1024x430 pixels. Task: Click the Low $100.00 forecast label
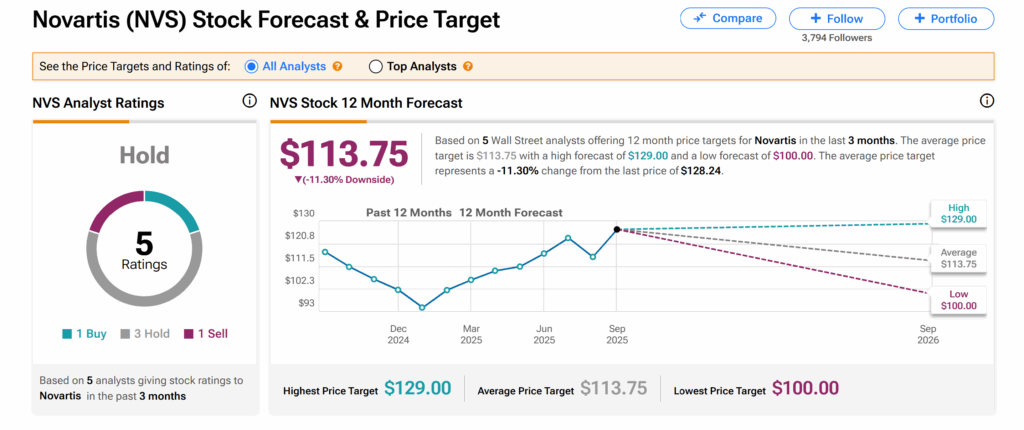pos(957,298)
